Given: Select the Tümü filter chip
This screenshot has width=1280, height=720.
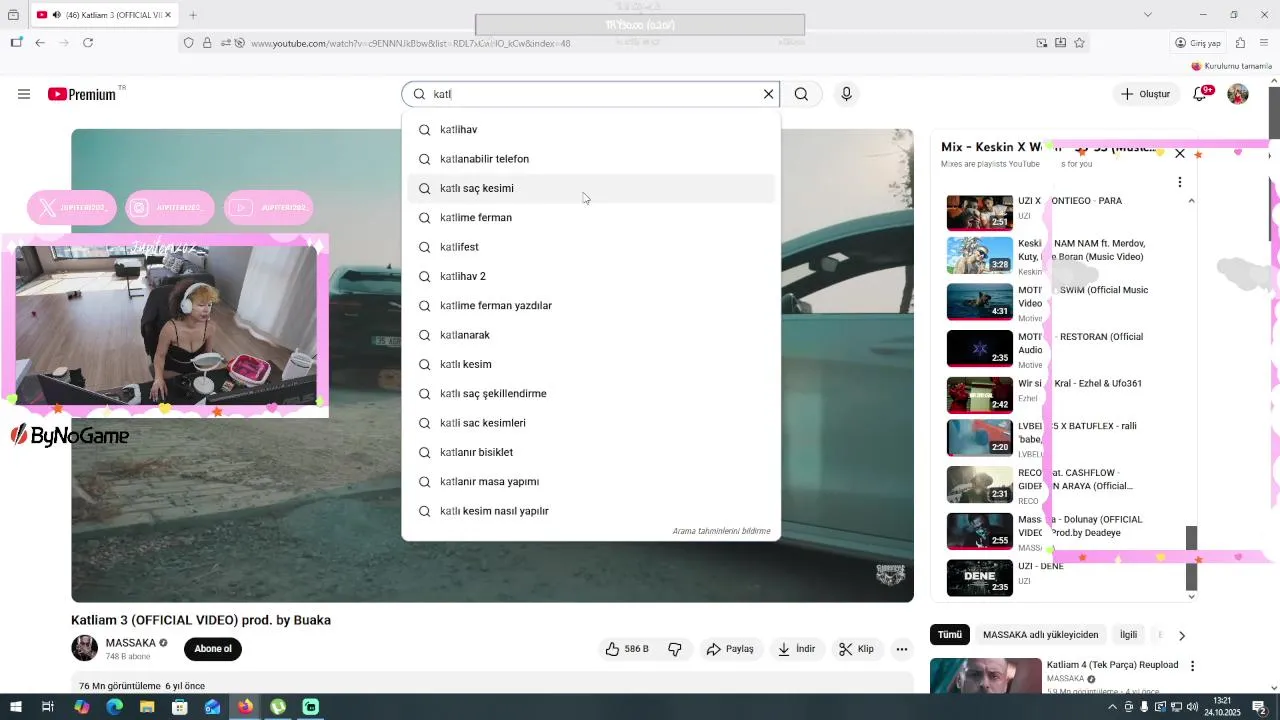Looking at the screenshot, I should click(x=949, y=635).
